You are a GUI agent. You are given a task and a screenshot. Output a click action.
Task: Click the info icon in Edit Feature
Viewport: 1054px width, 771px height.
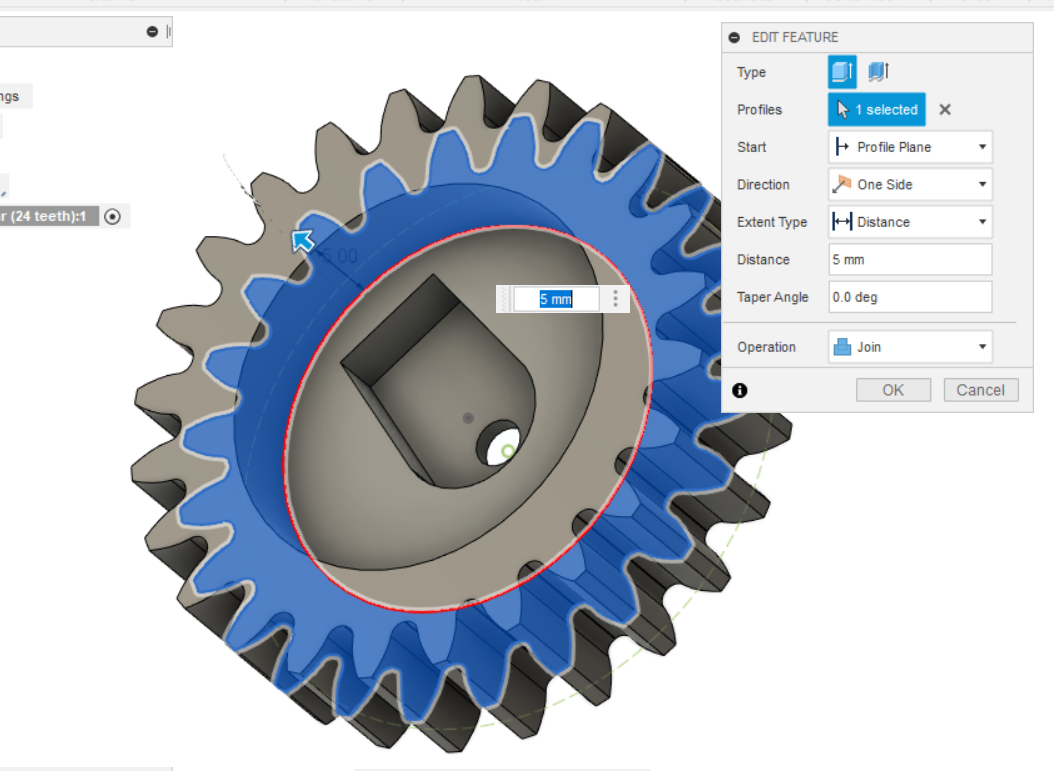pyautogui.click(x=740, y=390)
